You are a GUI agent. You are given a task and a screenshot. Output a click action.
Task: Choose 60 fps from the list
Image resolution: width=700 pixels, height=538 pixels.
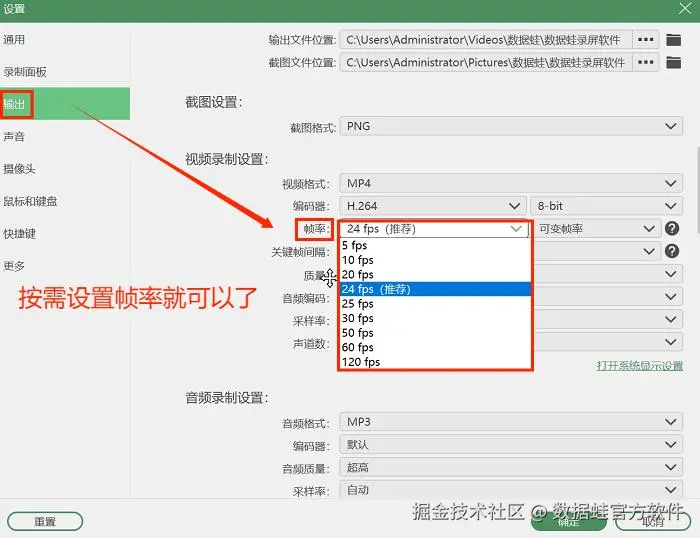(x=435, y=347)
